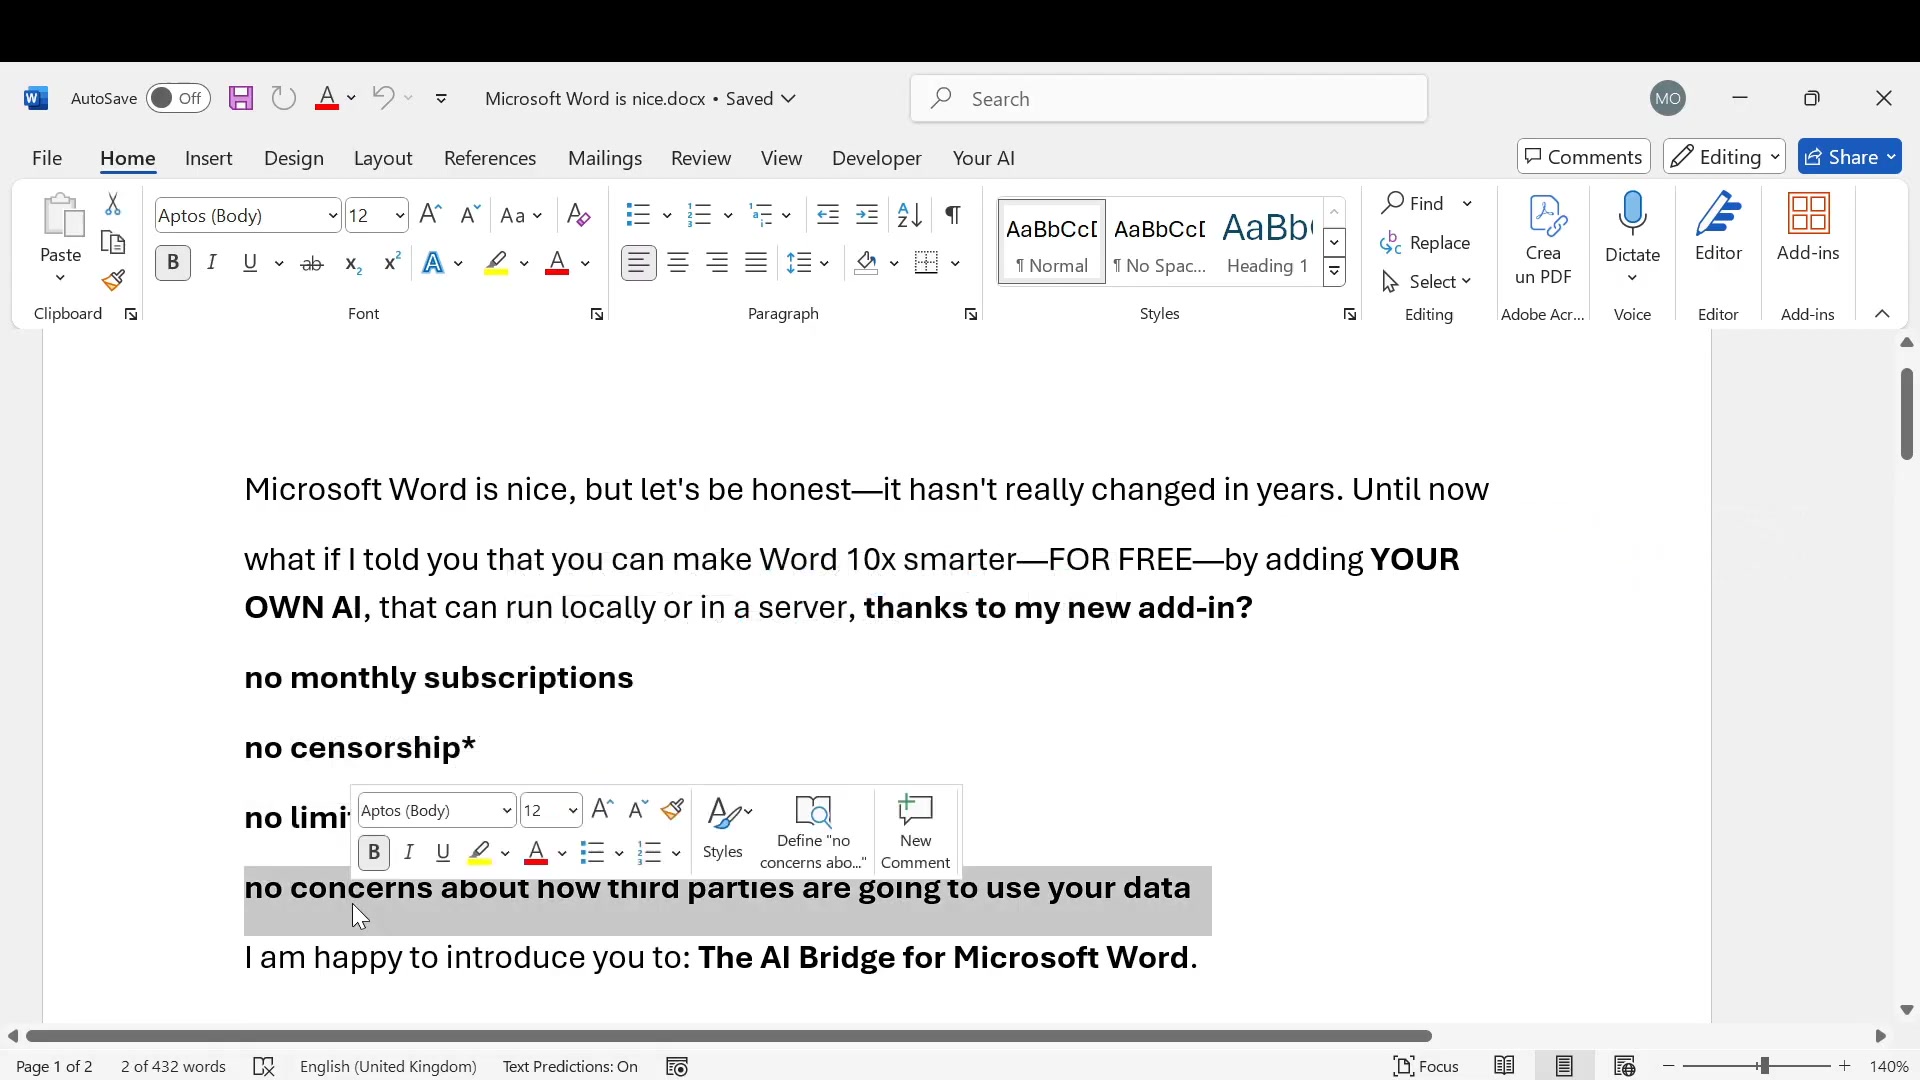
Task: Expand the Select dropdown in Editing
Action: [x=1427, y=282]
